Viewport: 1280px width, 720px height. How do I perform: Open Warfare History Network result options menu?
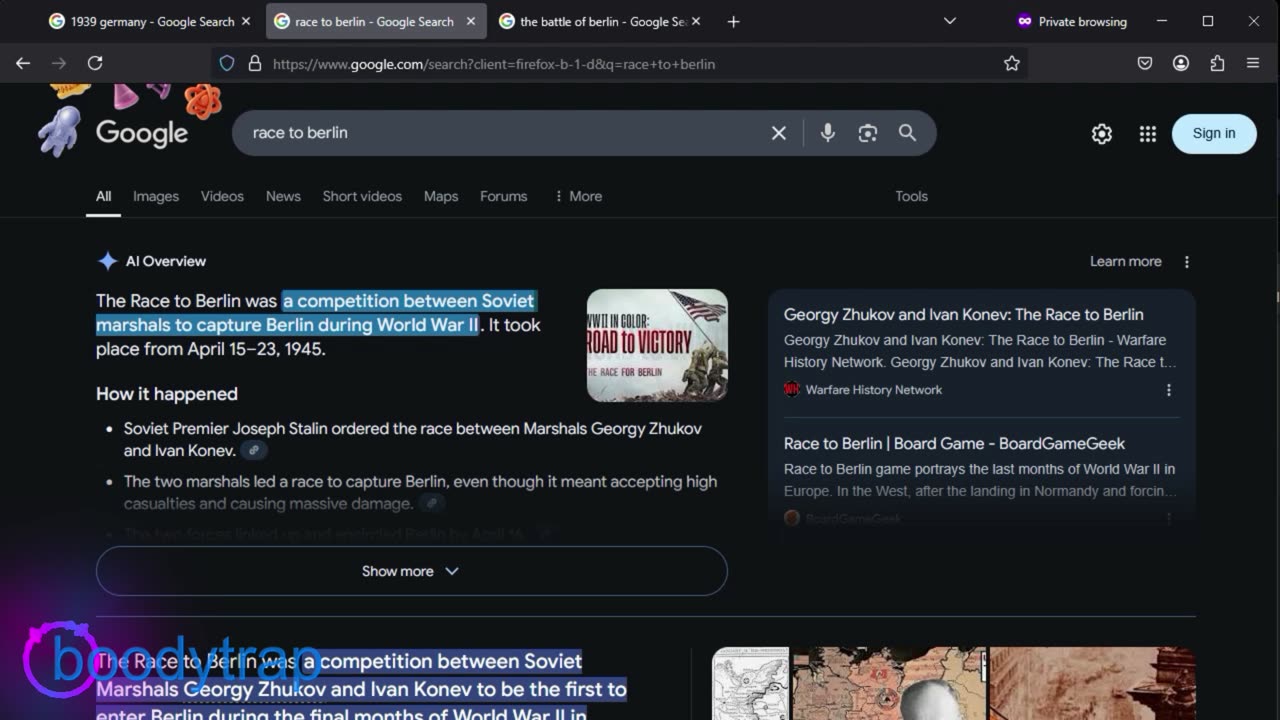1169,390
